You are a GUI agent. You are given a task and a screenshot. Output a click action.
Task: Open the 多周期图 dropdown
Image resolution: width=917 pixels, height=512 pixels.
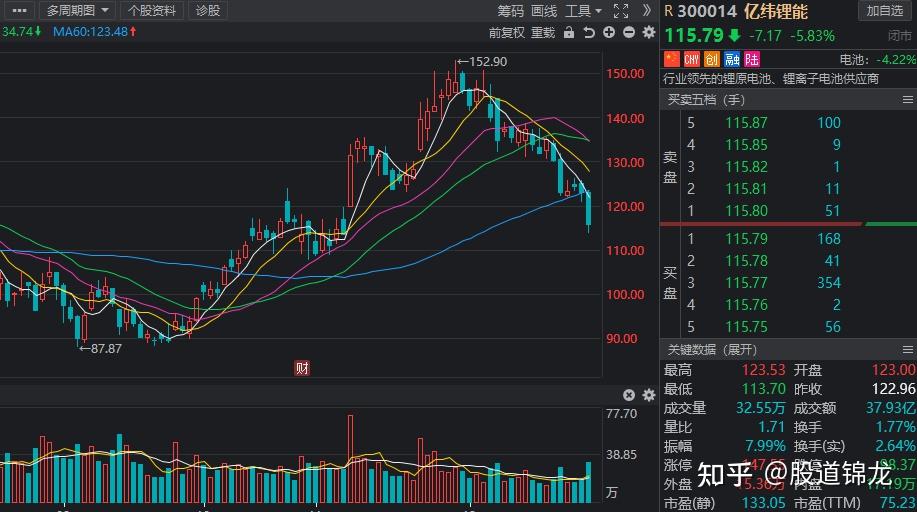[x=77, y=10]
